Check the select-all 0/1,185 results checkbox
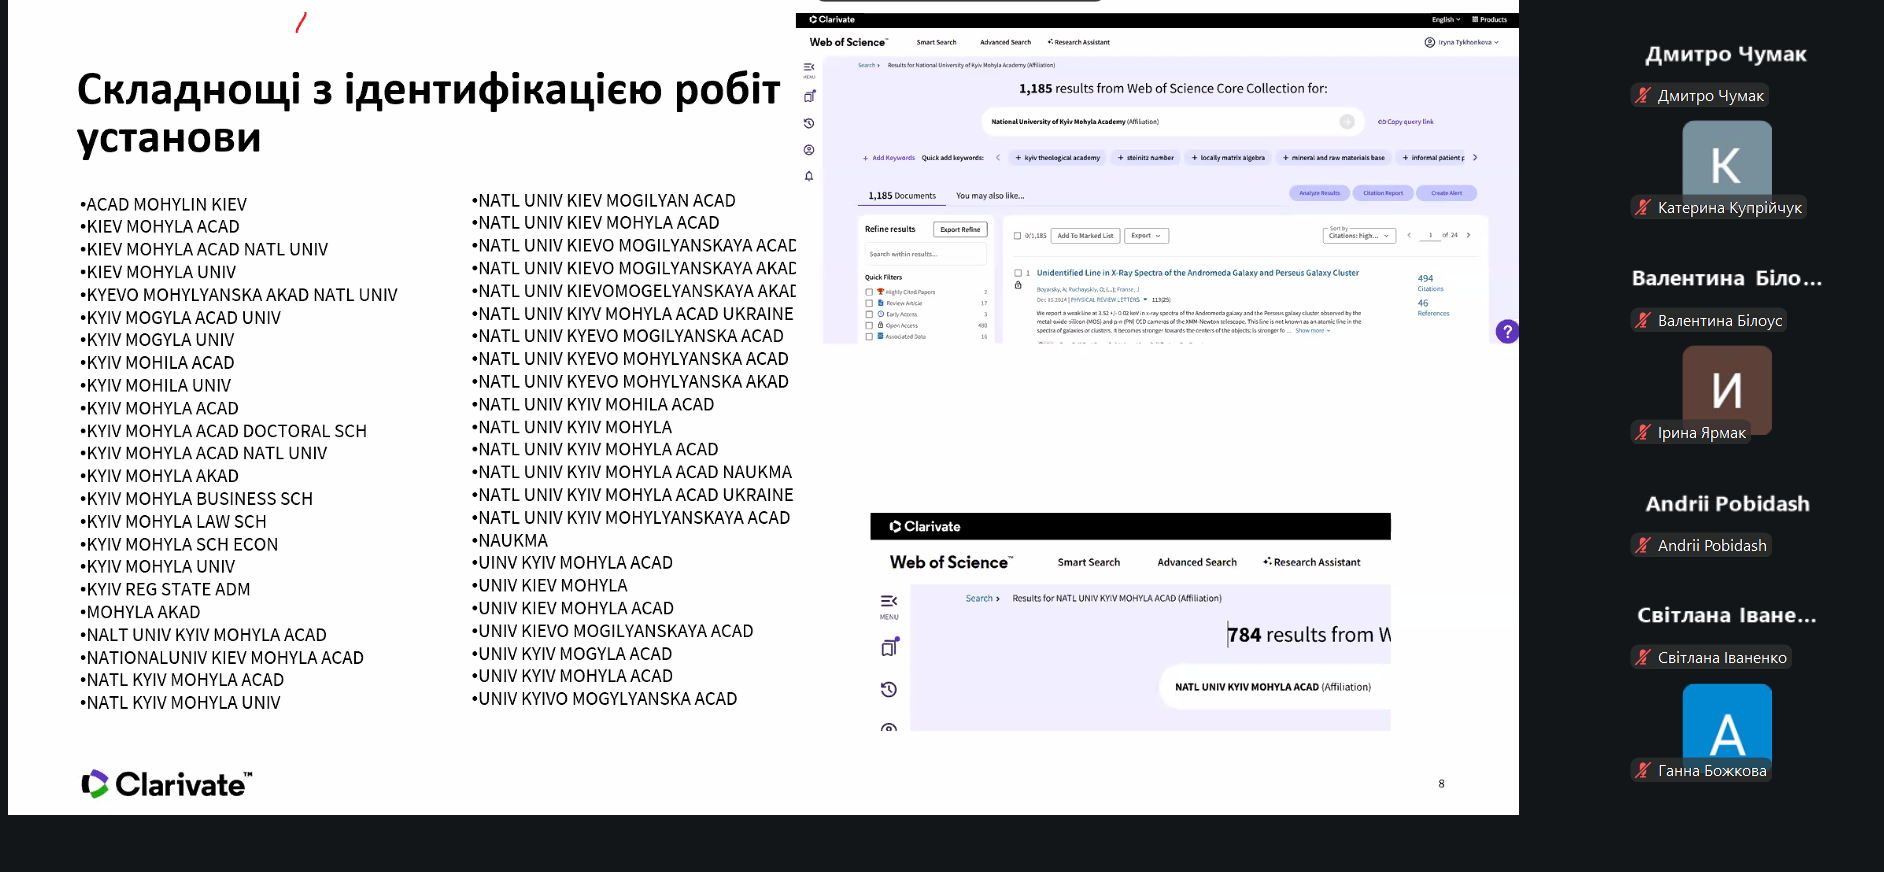This screenshot has width=1884, height=872. [1017, 236]
